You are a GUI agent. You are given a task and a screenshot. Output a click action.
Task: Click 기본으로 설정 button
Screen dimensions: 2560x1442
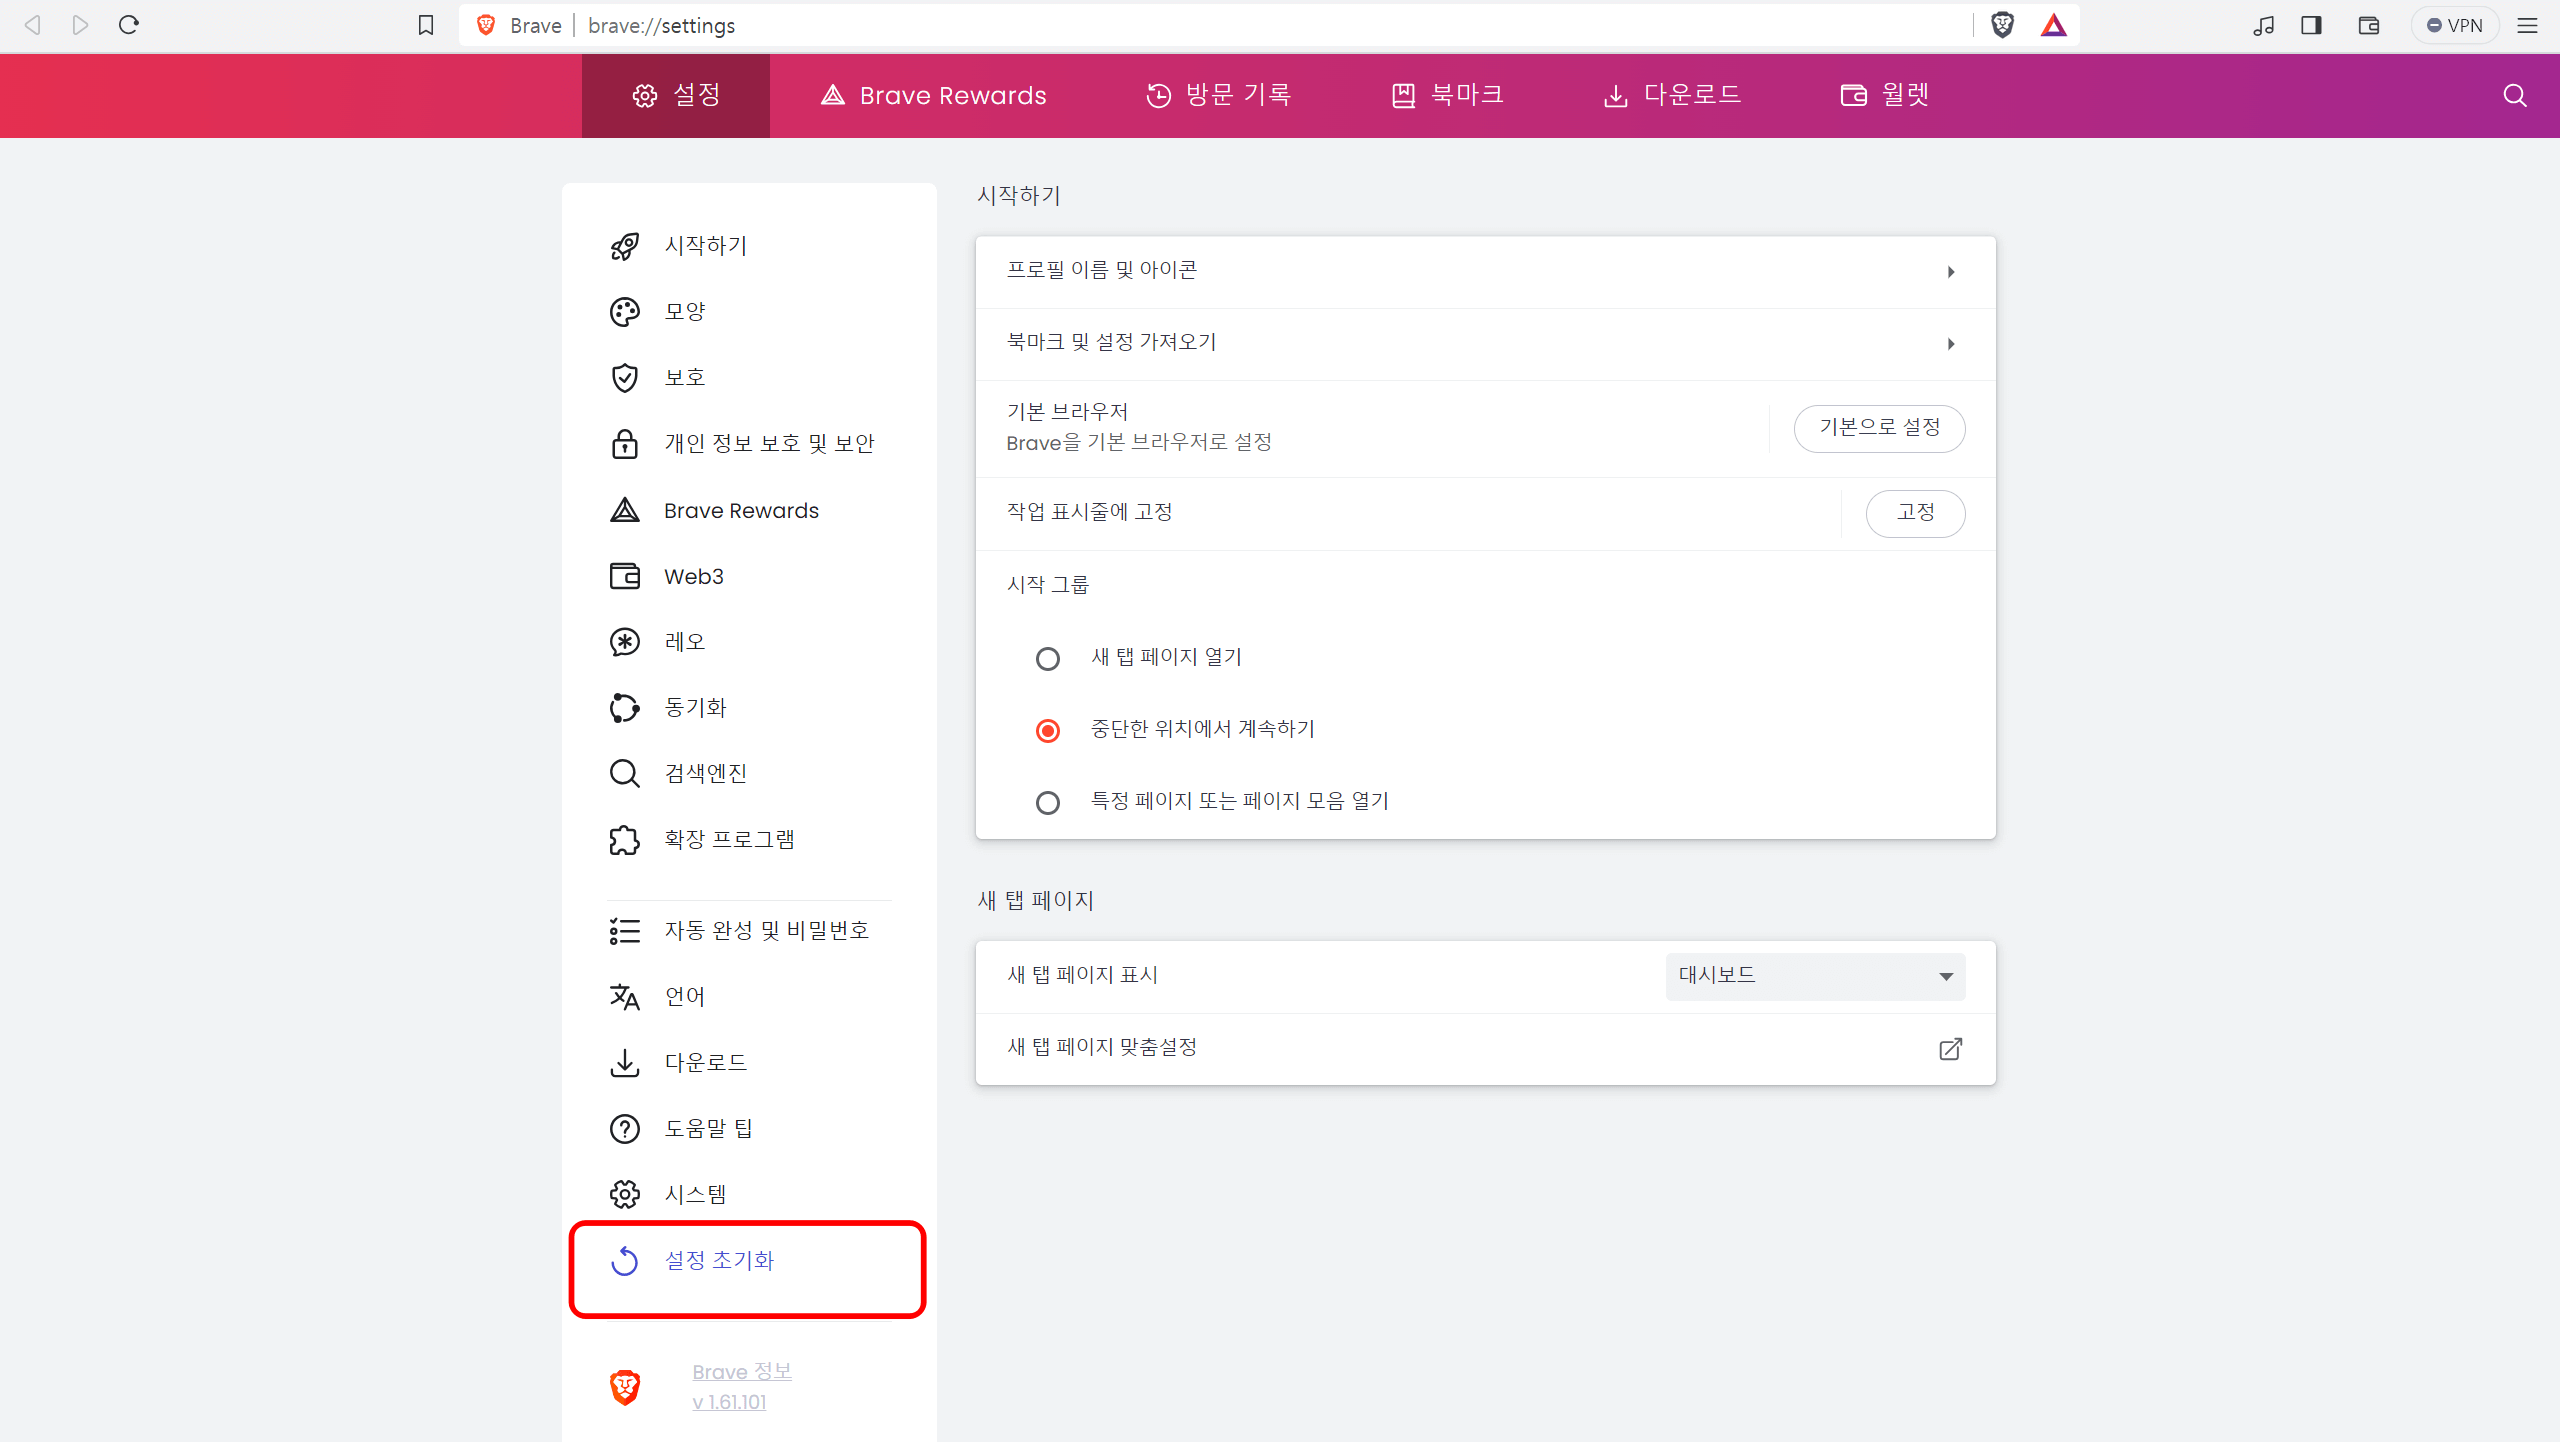[1880, 427]
